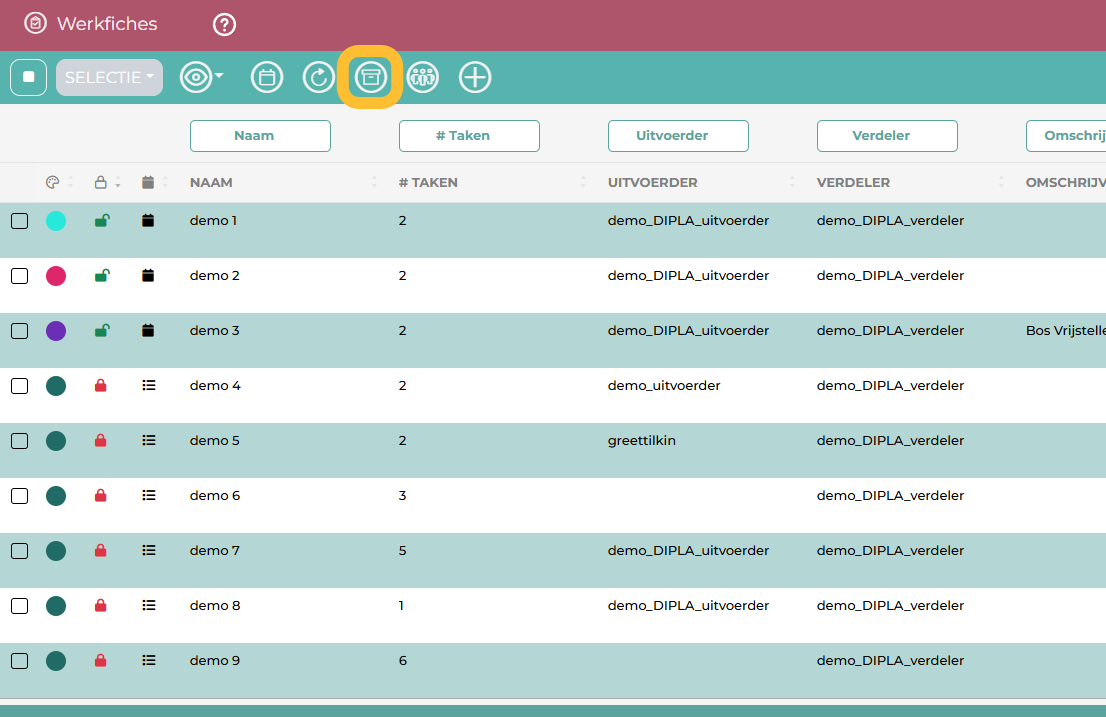Screen dimensions: 1106x717
Task: Tick the checkbox for demo 6
Action: (x=20, y=496)
